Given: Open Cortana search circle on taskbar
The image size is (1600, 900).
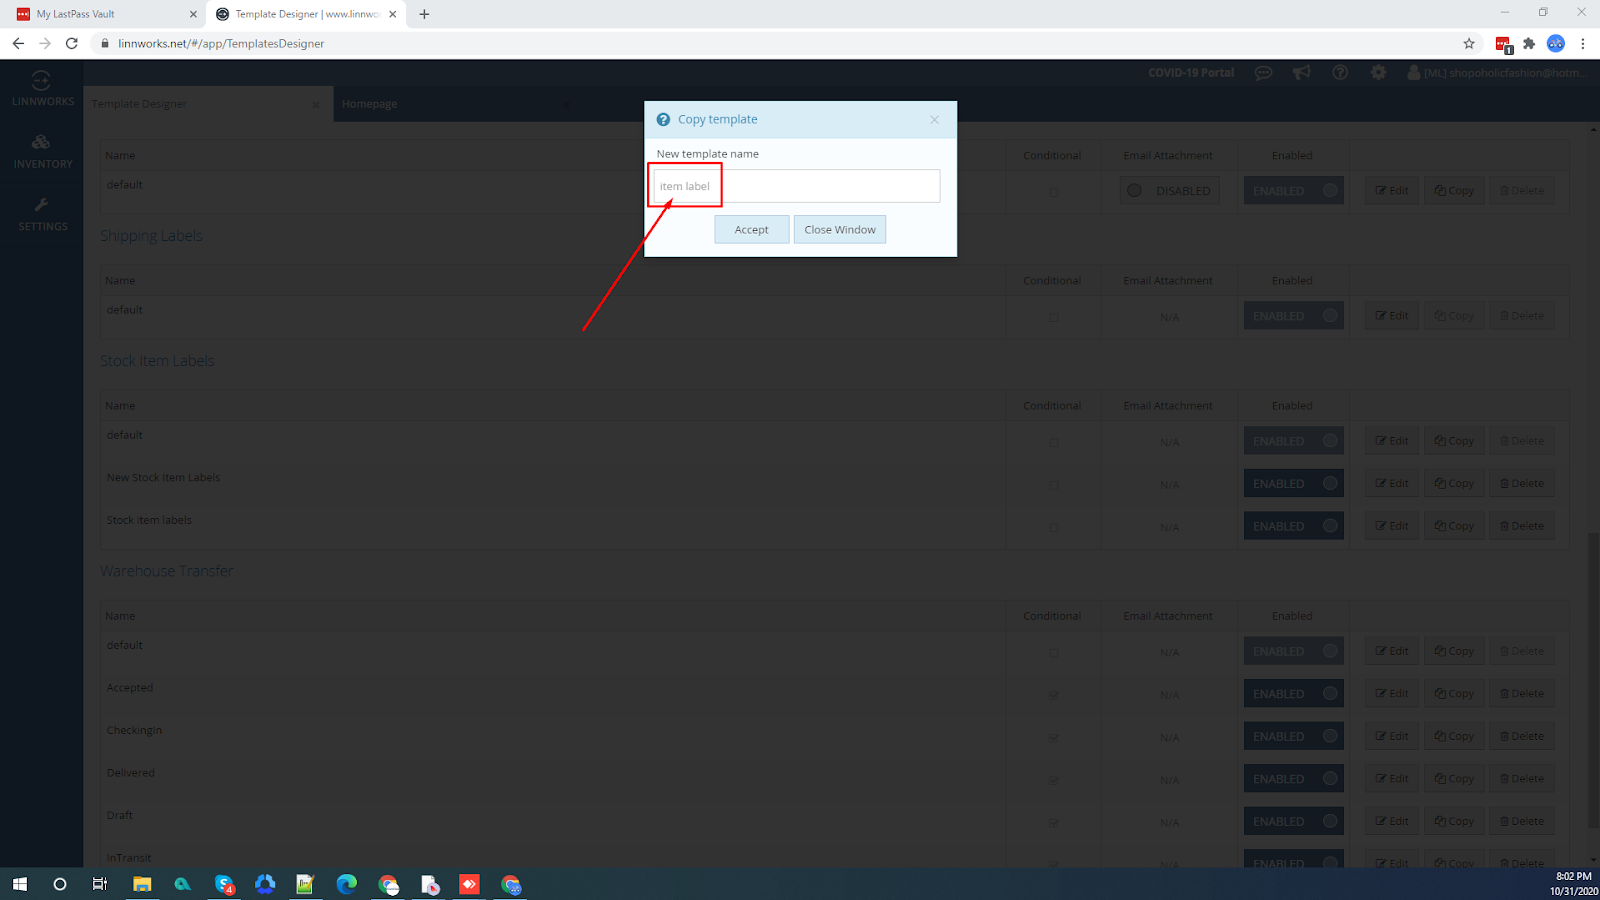Looking at the screenshot, I should pos(60,884).
